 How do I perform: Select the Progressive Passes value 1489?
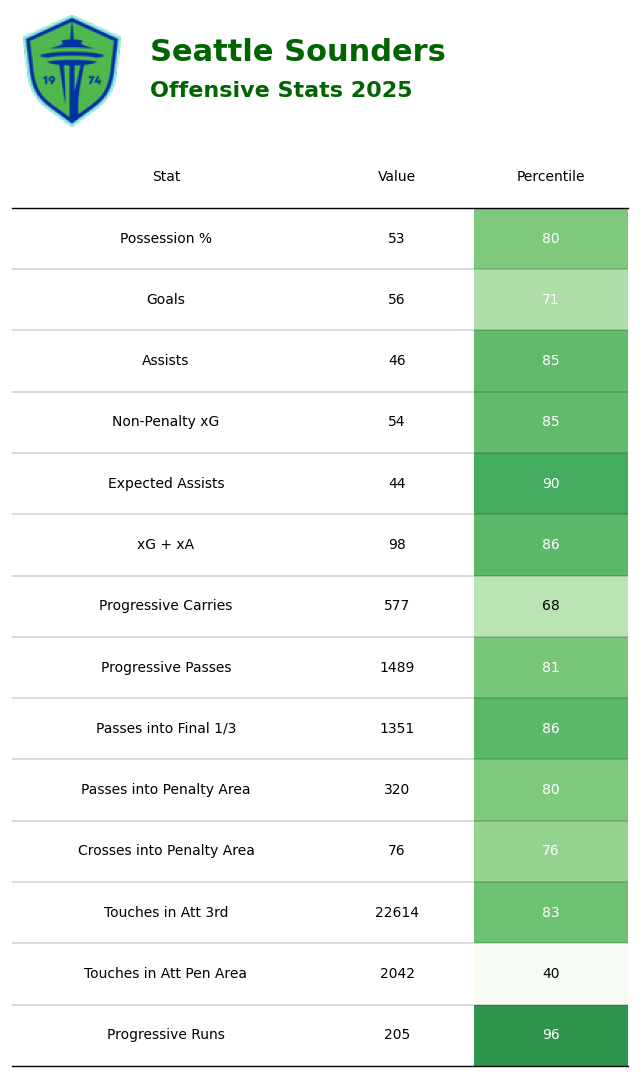[x=397, y=668]
